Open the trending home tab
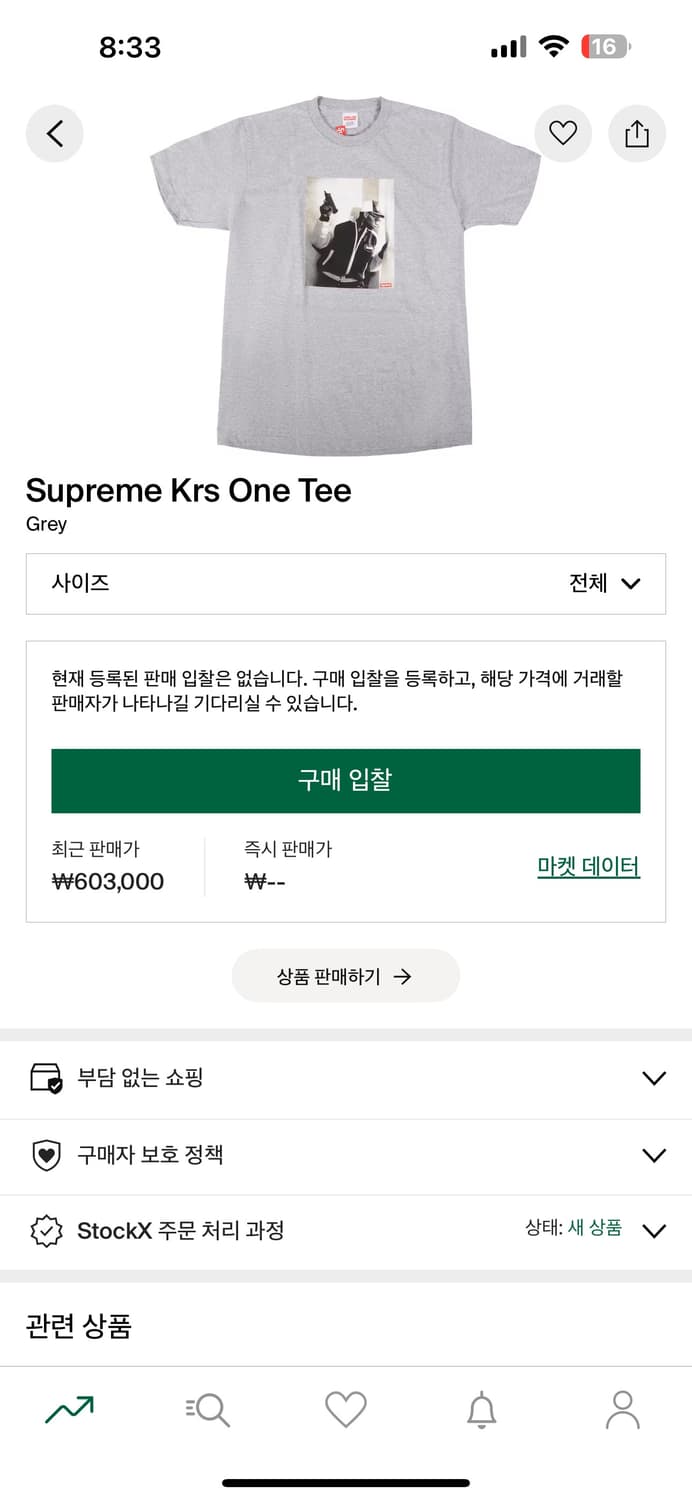692x1500 pixels. pyautogui.click(x=70, y=1409)
